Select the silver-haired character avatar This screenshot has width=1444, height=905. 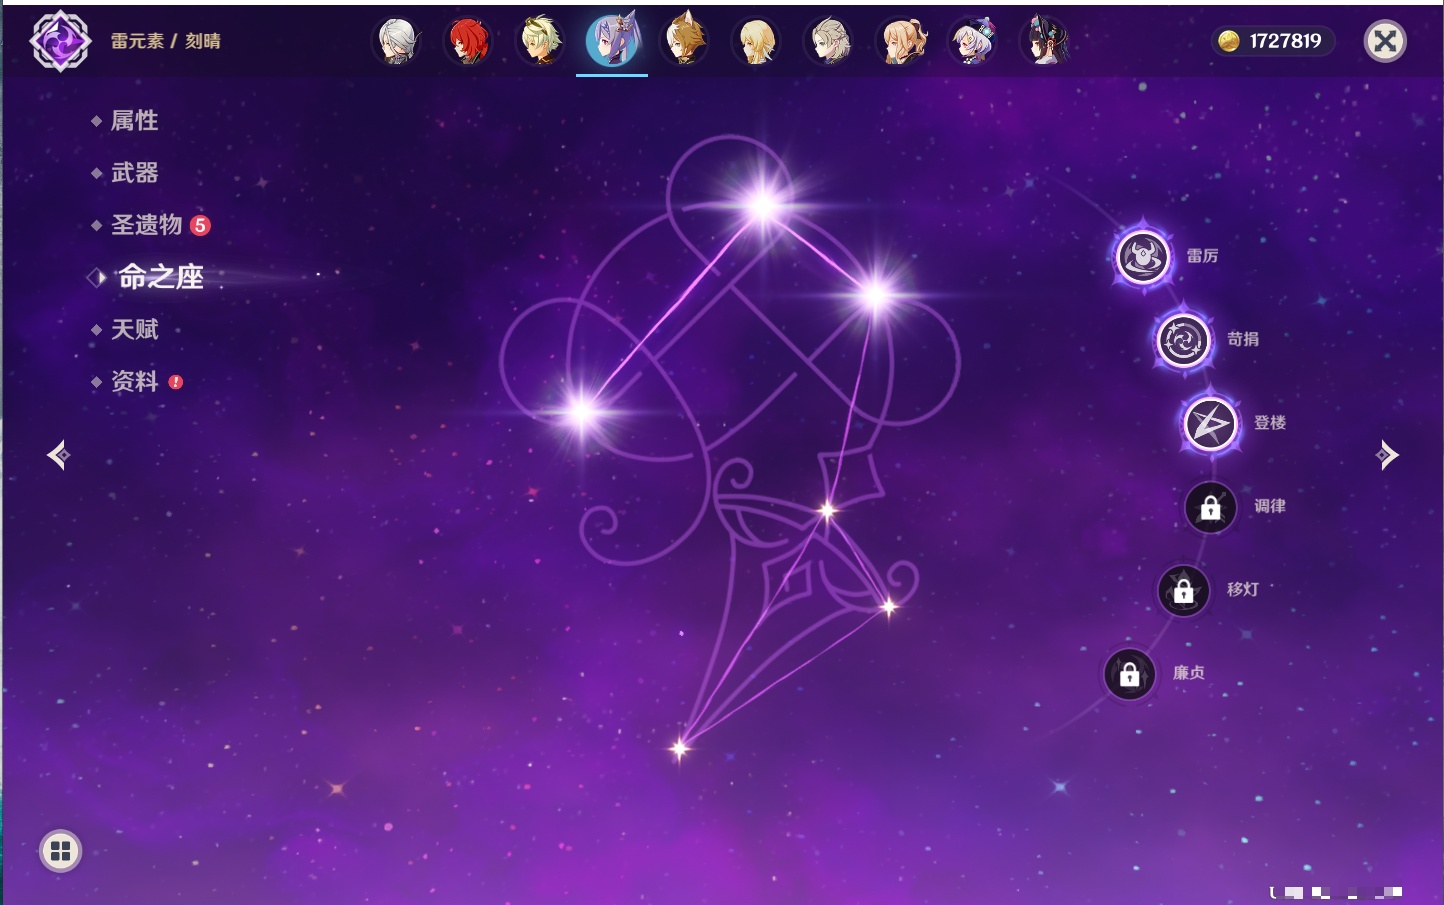point(397,41)
